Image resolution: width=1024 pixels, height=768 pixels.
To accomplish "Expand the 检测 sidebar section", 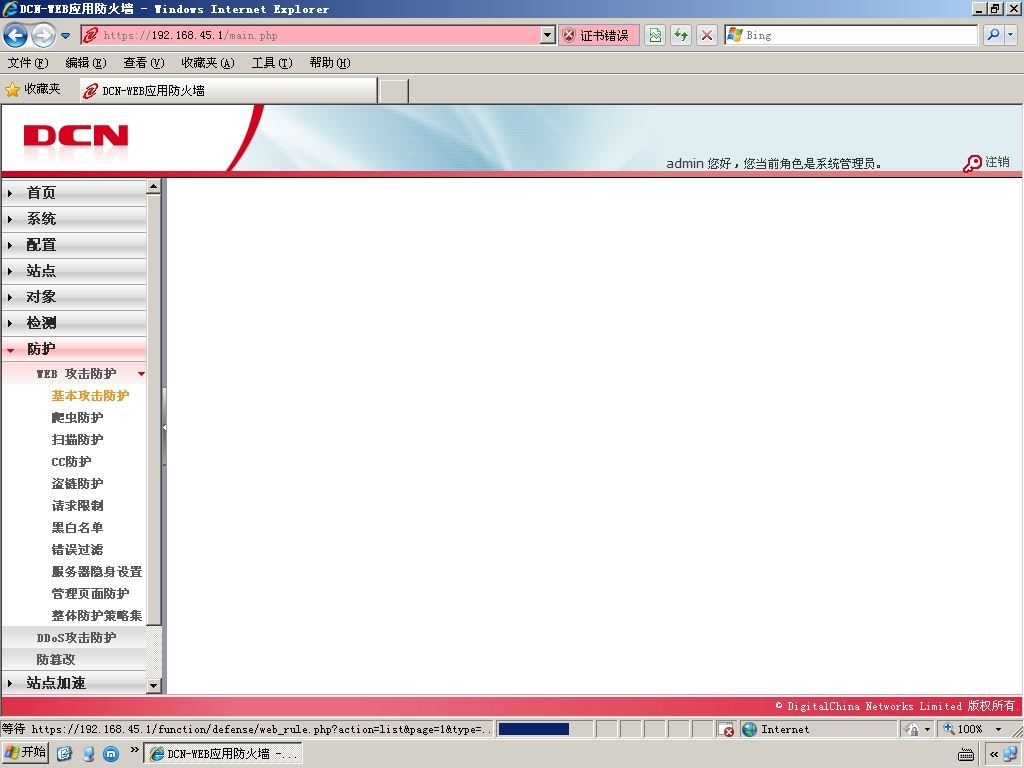I will tap(74, 323).
